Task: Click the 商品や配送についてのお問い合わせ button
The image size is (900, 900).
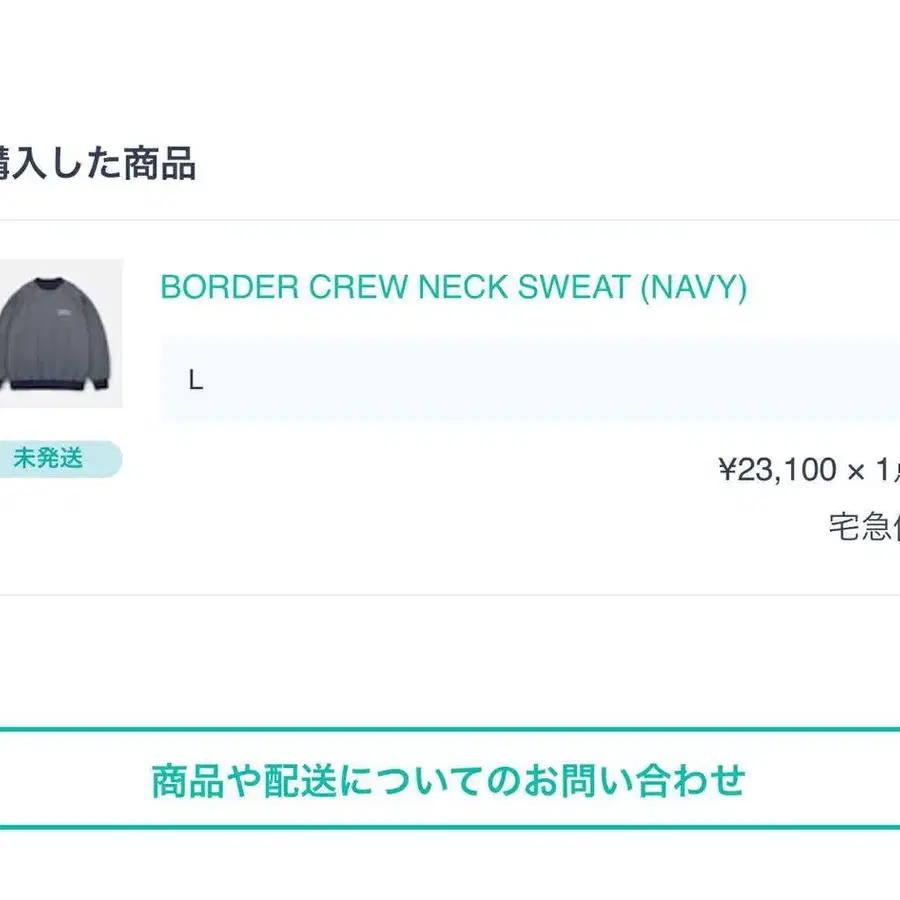Action: (x=449, y=780)
